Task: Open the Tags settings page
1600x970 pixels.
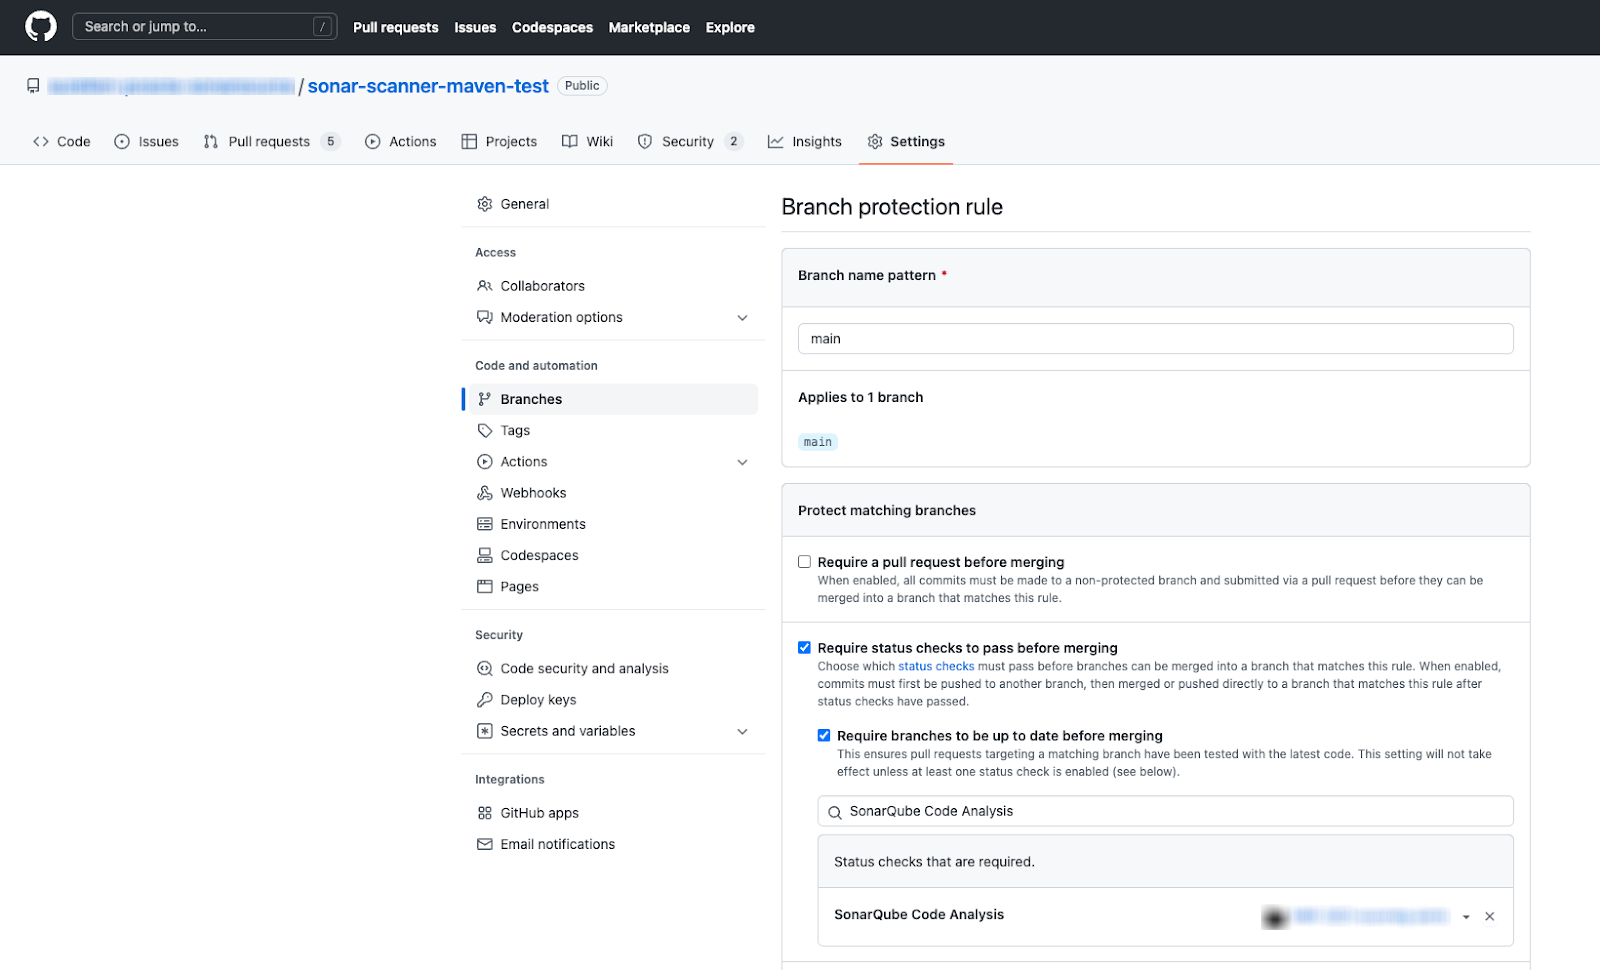Action: click(x=516, y=430)
